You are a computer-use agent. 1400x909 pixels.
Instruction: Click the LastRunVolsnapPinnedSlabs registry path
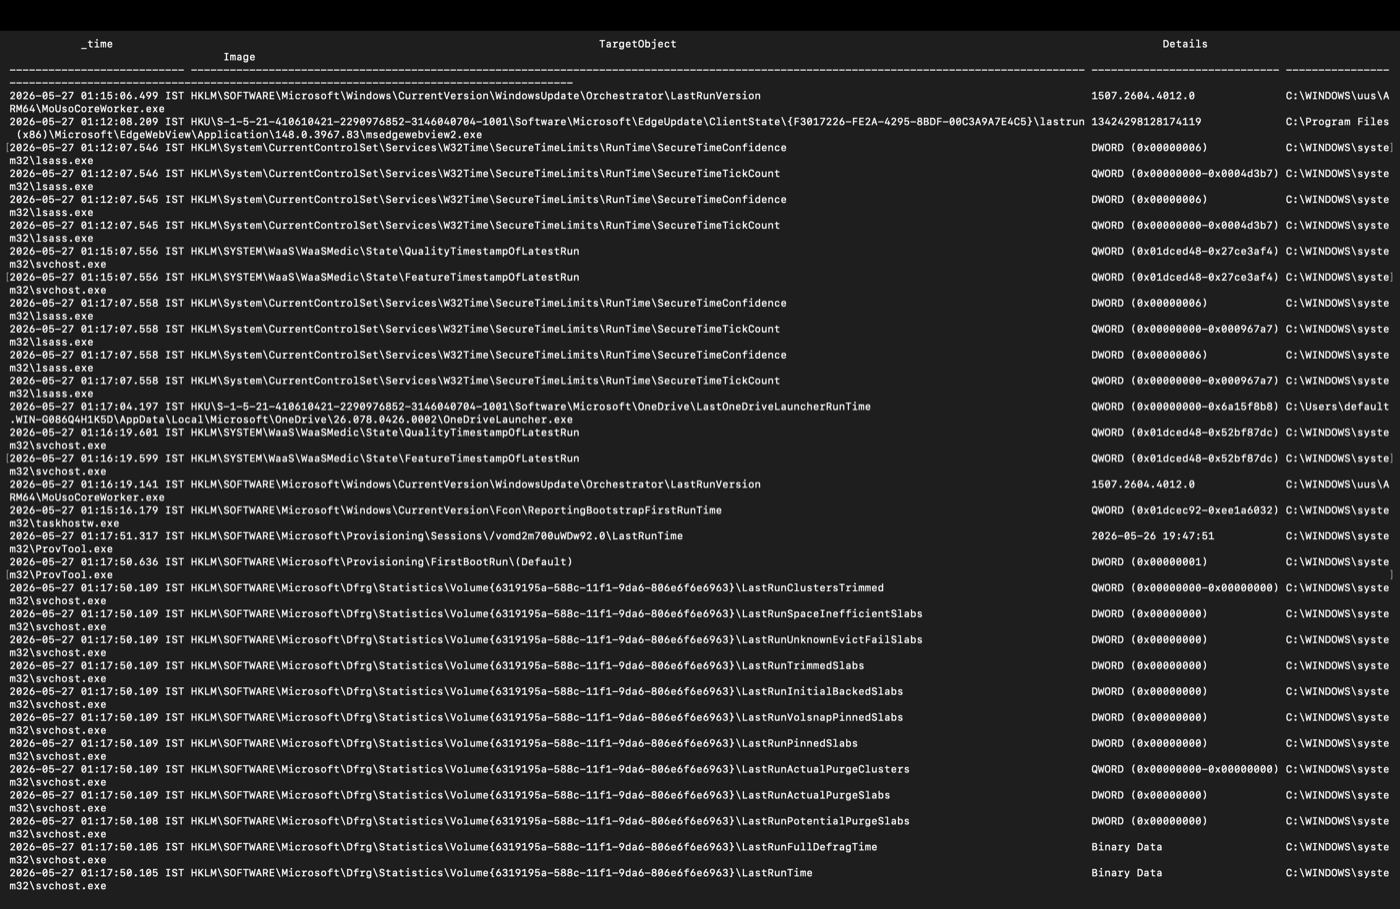point(547,719)
